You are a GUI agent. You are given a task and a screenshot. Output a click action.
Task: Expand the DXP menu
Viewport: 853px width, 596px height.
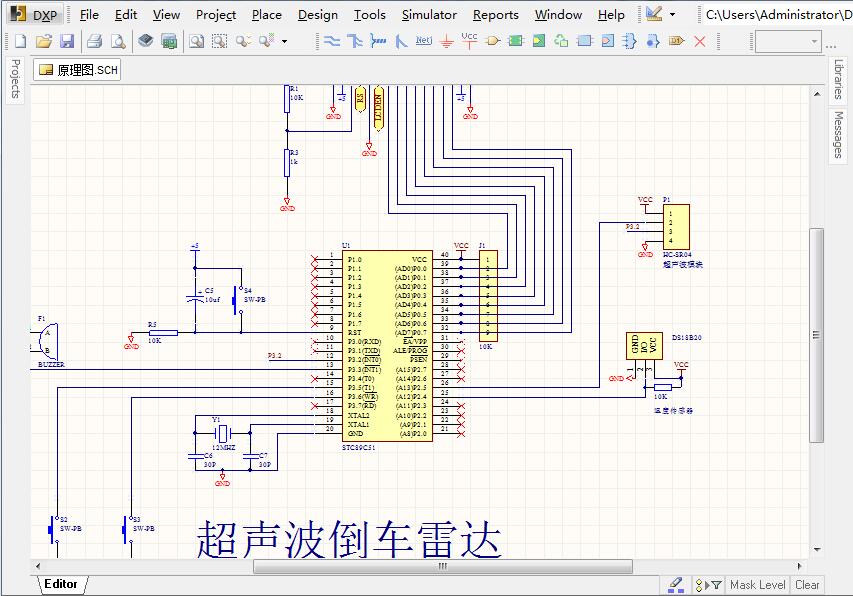pyautogui.click(x=42, y=15)
